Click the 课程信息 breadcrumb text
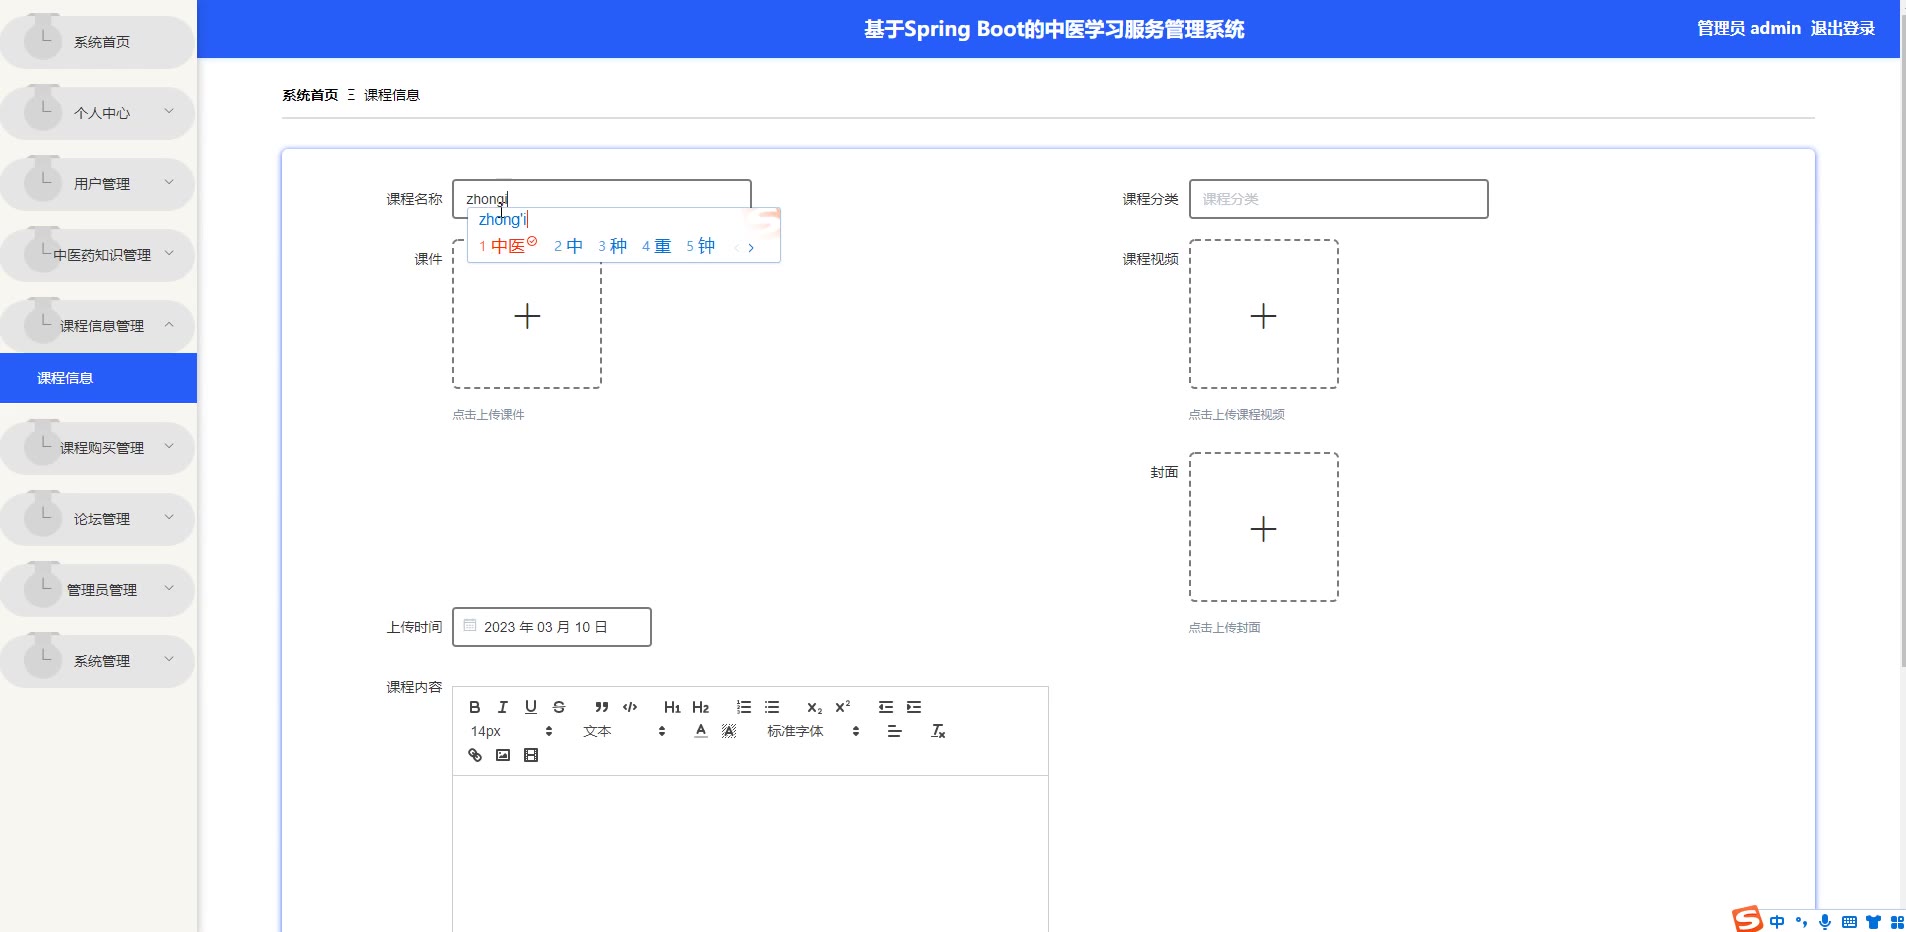 pyautogui.click(x=392, y=95)
